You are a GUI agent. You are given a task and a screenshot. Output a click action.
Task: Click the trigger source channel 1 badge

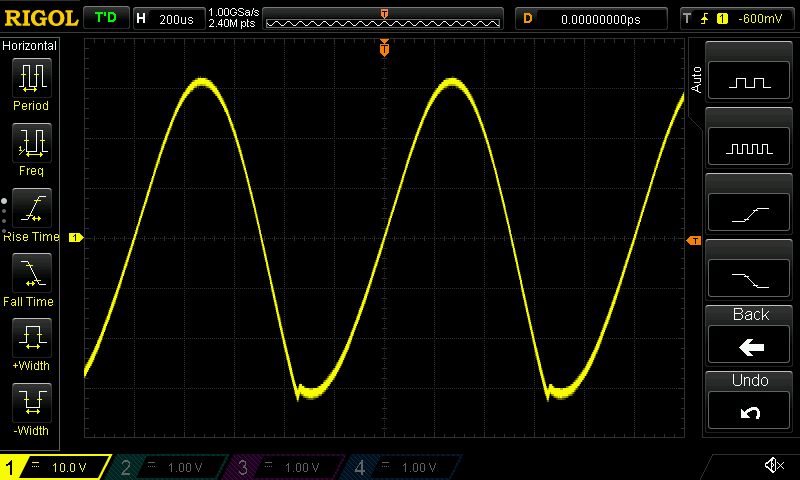coord(722,19)
